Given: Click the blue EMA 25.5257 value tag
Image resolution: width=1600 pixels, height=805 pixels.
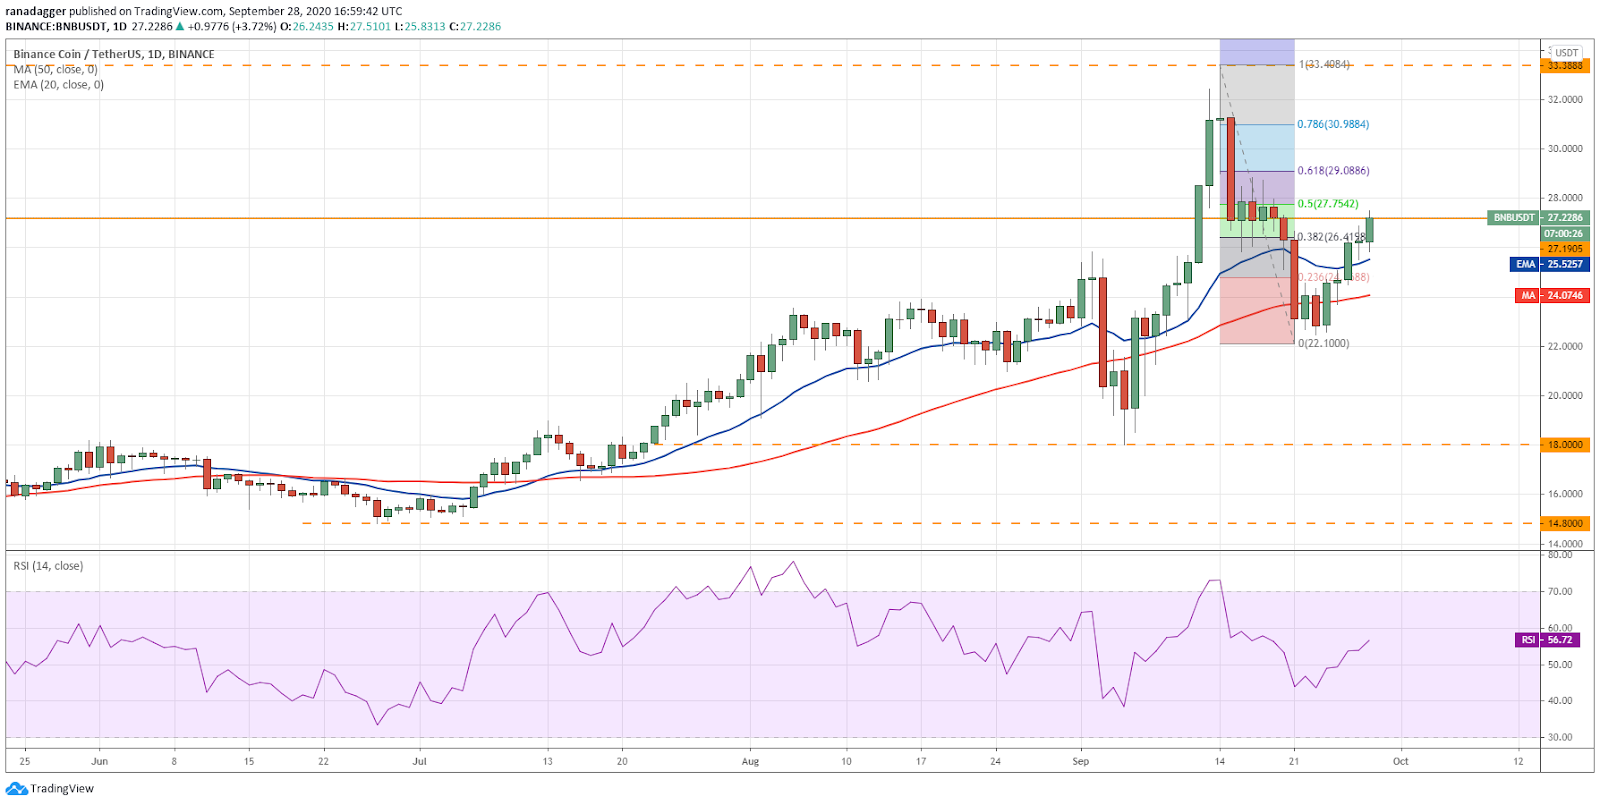Looking at the screenshot, I should [1549, 264].
